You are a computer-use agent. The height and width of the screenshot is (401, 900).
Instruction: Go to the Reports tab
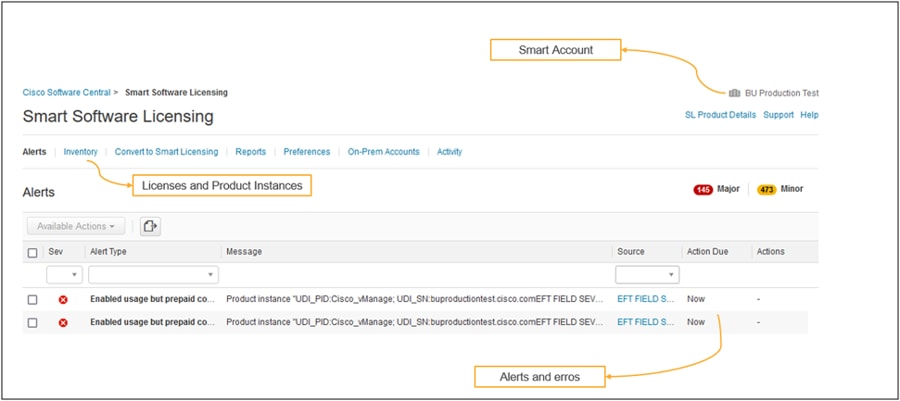coord(251,152)
